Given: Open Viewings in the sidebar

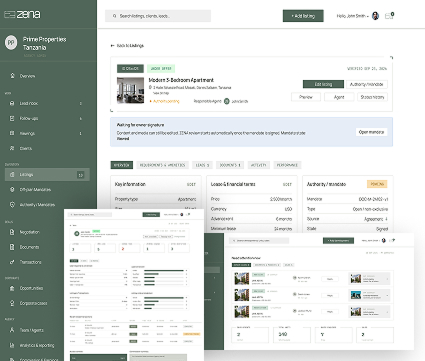Looking at the screenshot, I should tap(27, 133).
